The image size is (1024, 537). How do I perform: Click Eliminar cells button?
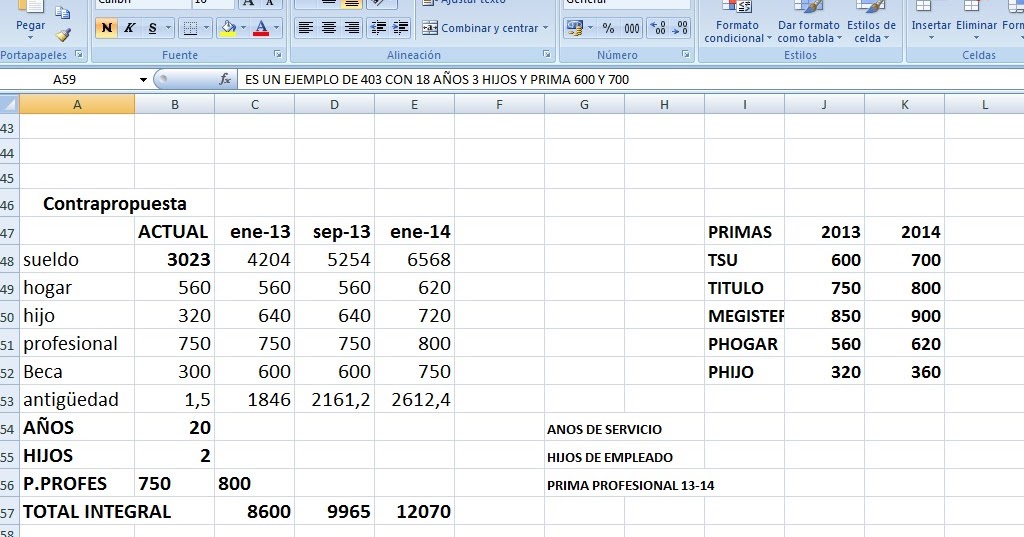[x=976, y=22]
